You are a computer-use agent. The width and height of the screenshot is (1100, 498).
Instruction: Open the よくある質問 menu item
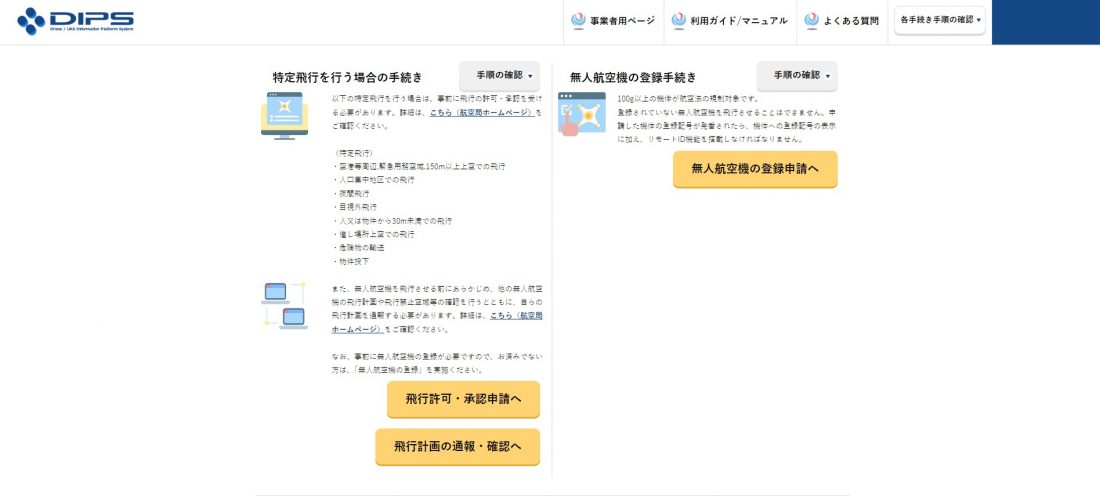coord(842,21)
